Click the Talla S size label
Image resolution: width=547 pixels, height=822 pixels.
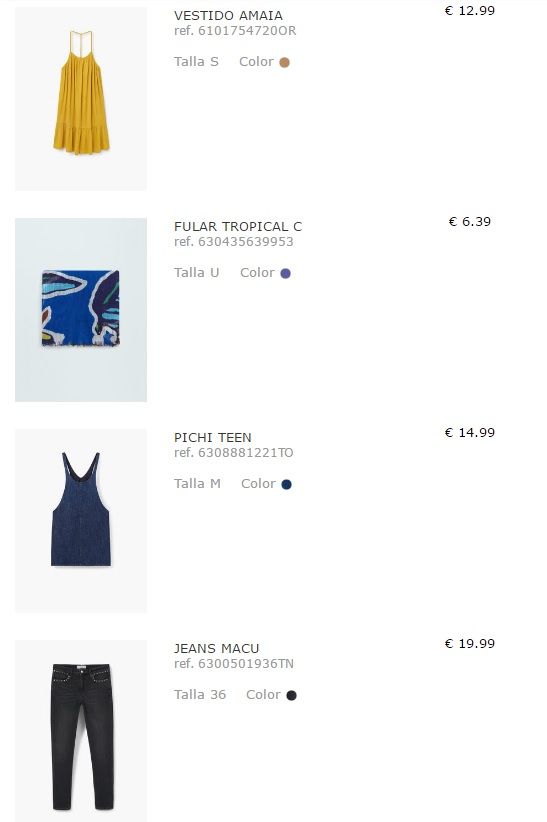click(x=196, y=62)
